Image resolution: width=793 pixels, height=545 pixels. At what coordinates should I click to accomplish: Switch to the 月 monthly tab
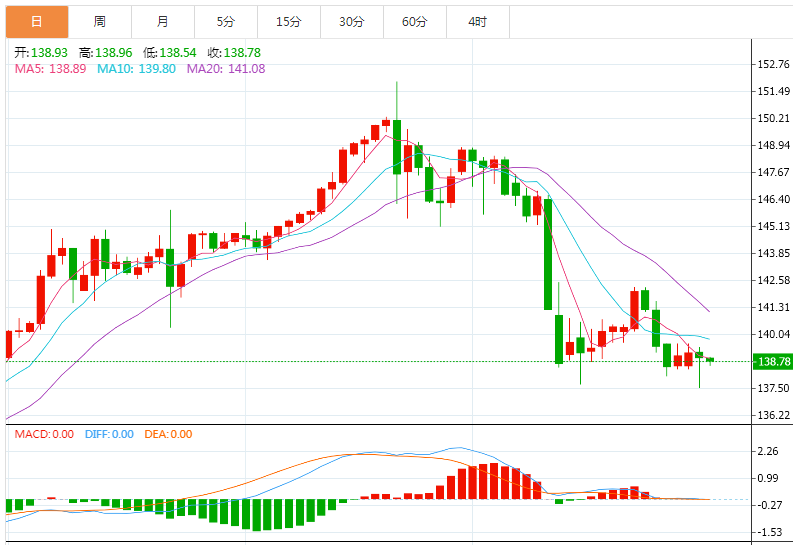pyautogui.click(x=163, y=22)
